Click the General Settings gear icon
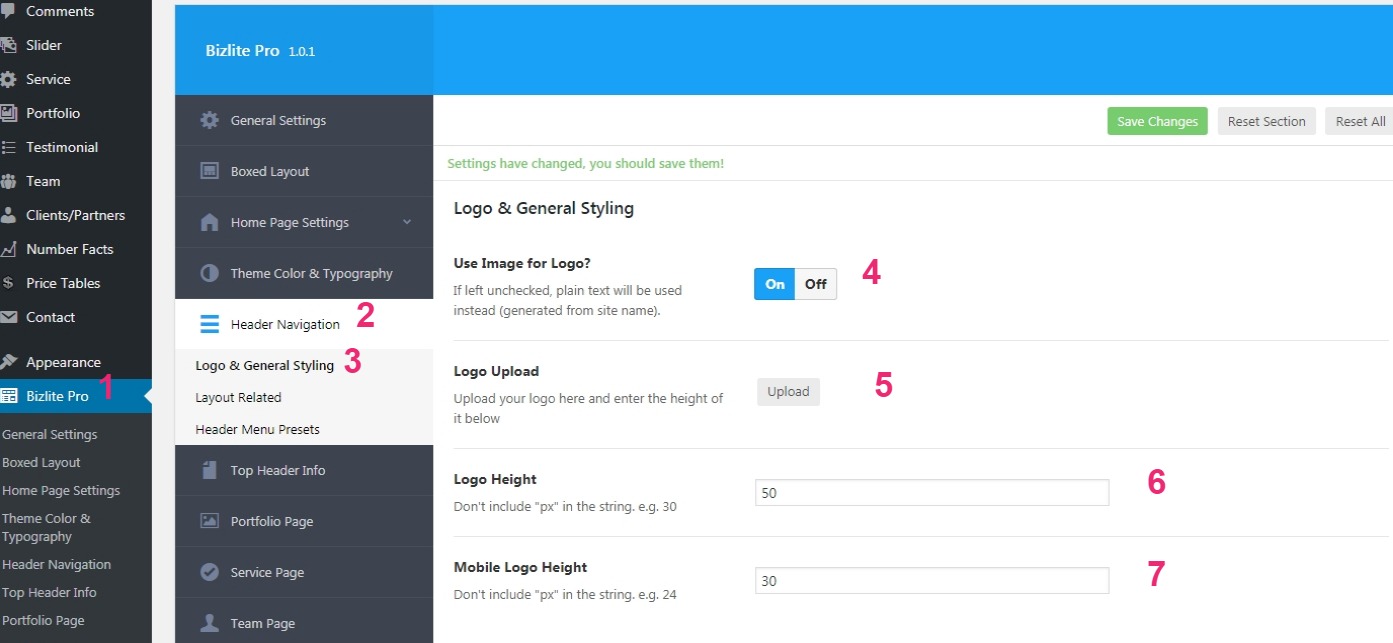 209,120
